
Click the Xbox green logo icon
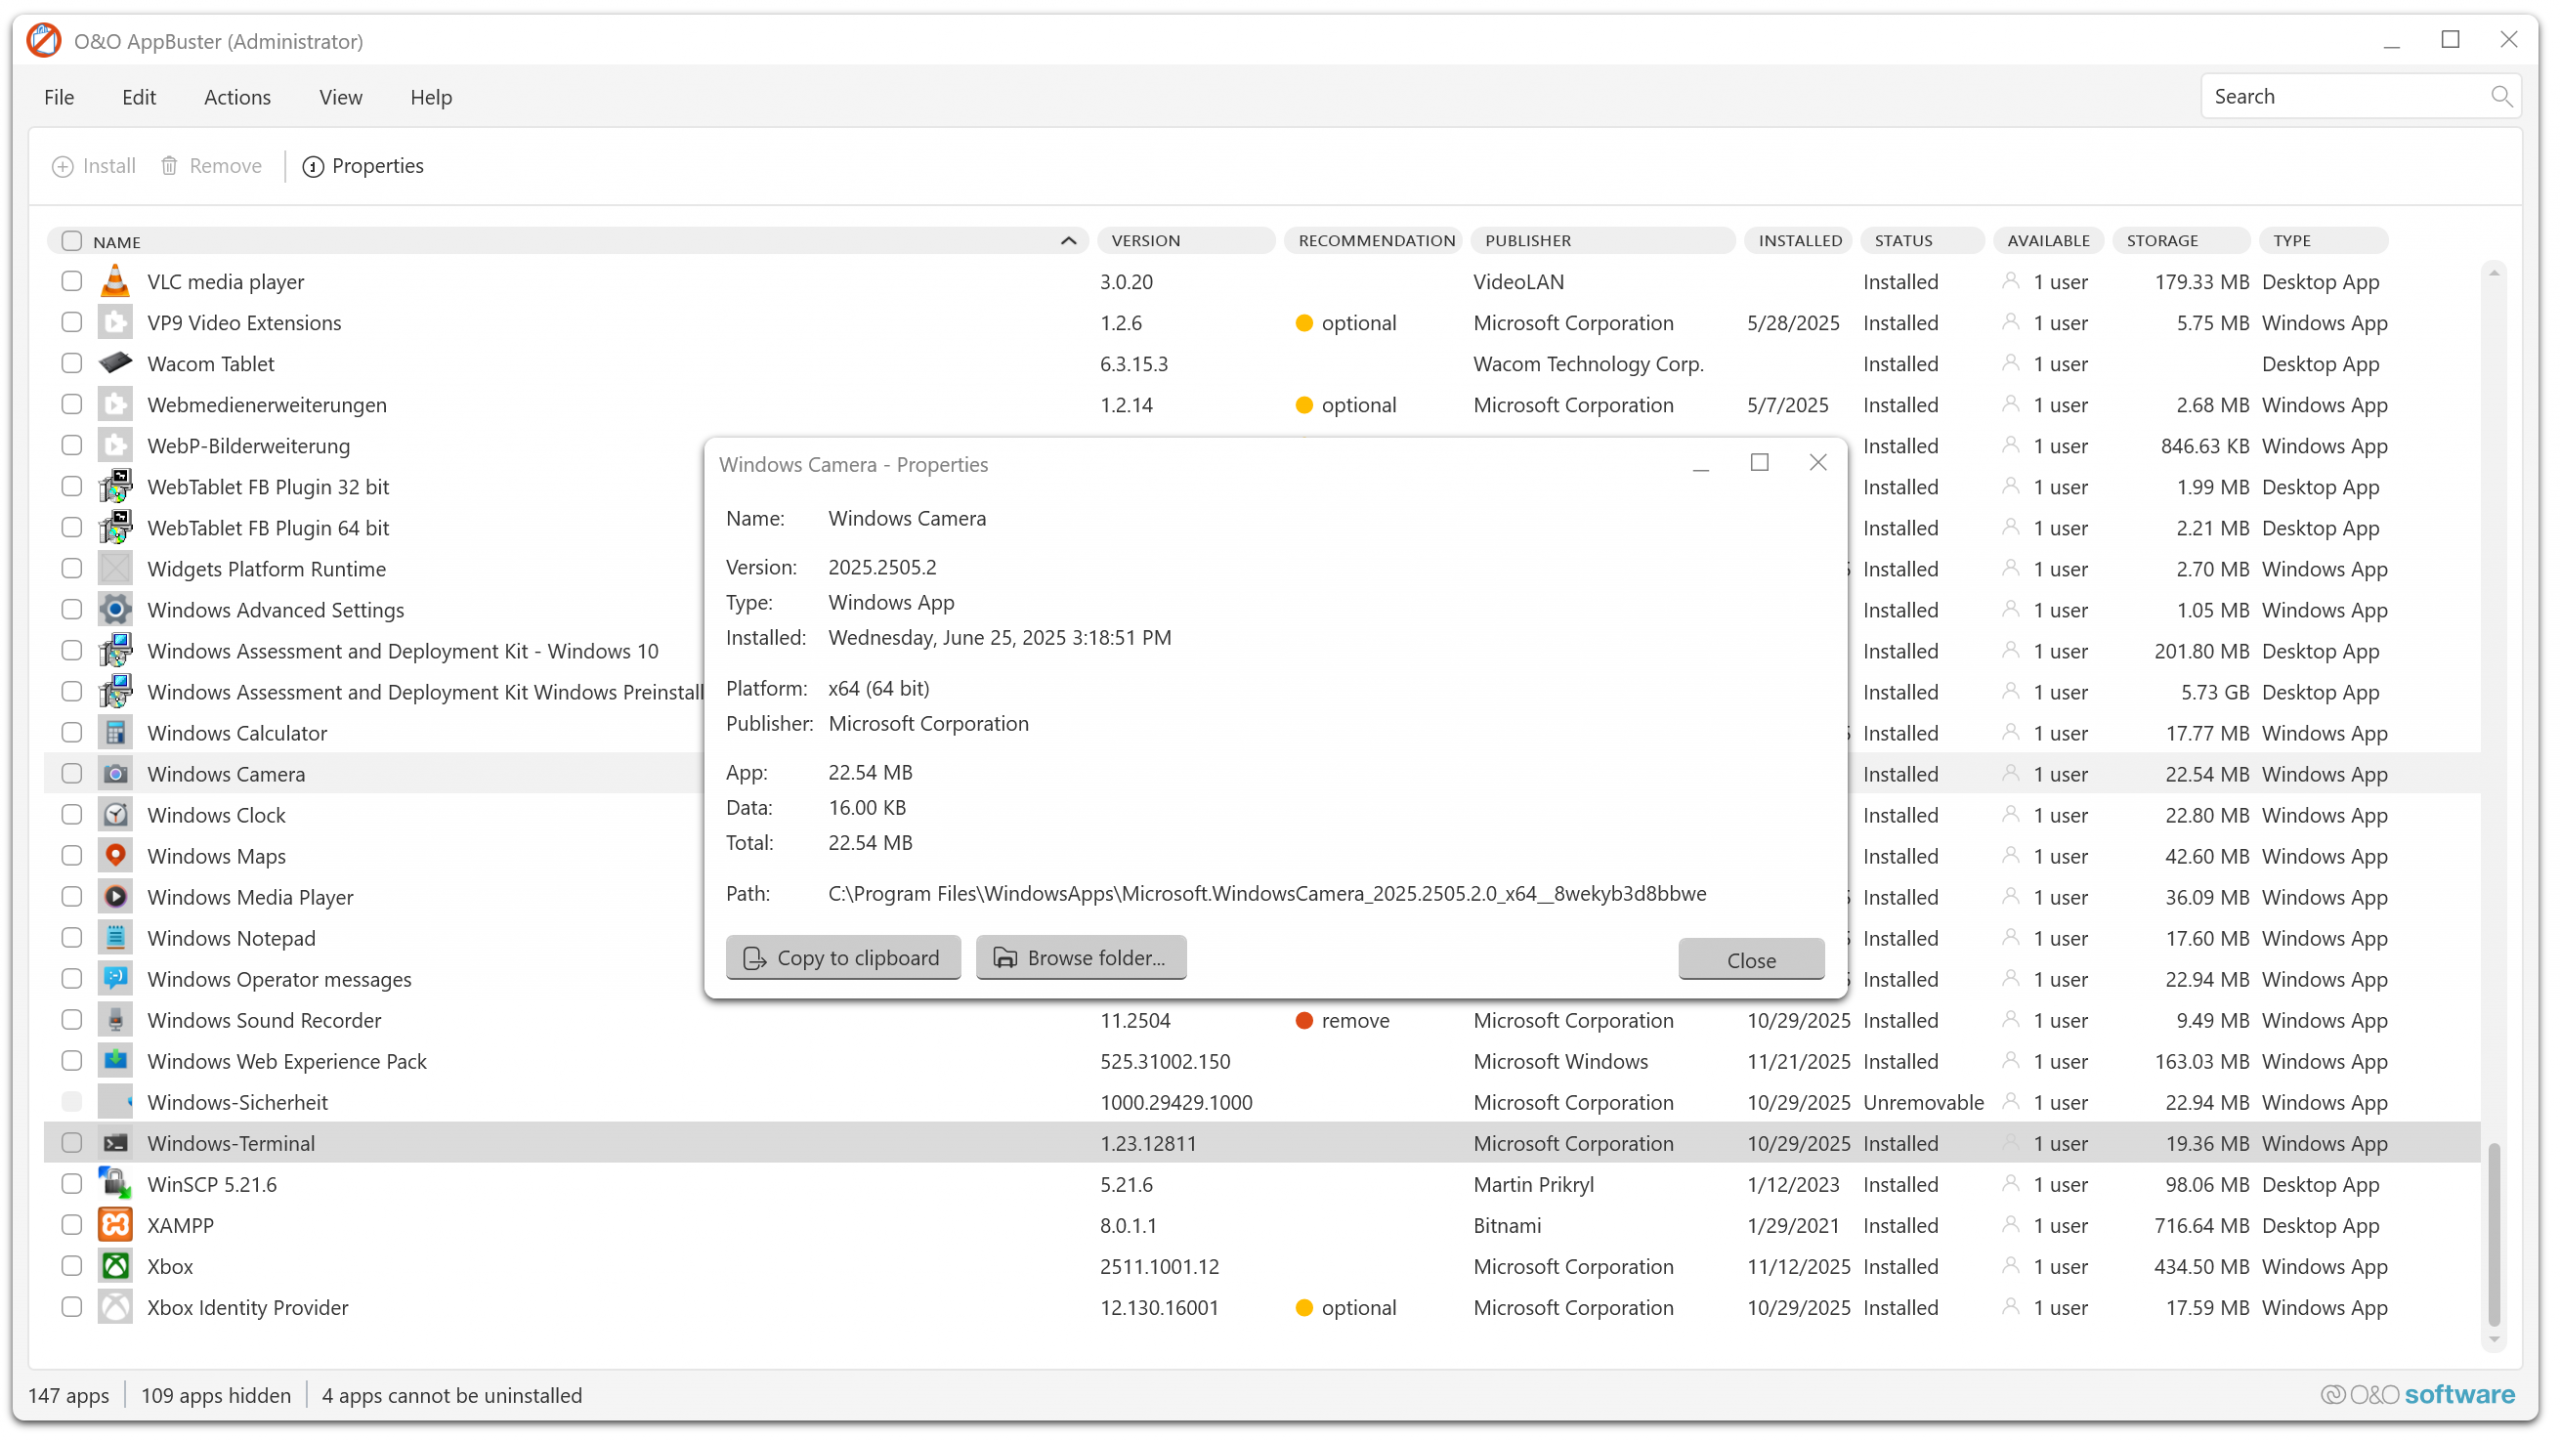115,1267
